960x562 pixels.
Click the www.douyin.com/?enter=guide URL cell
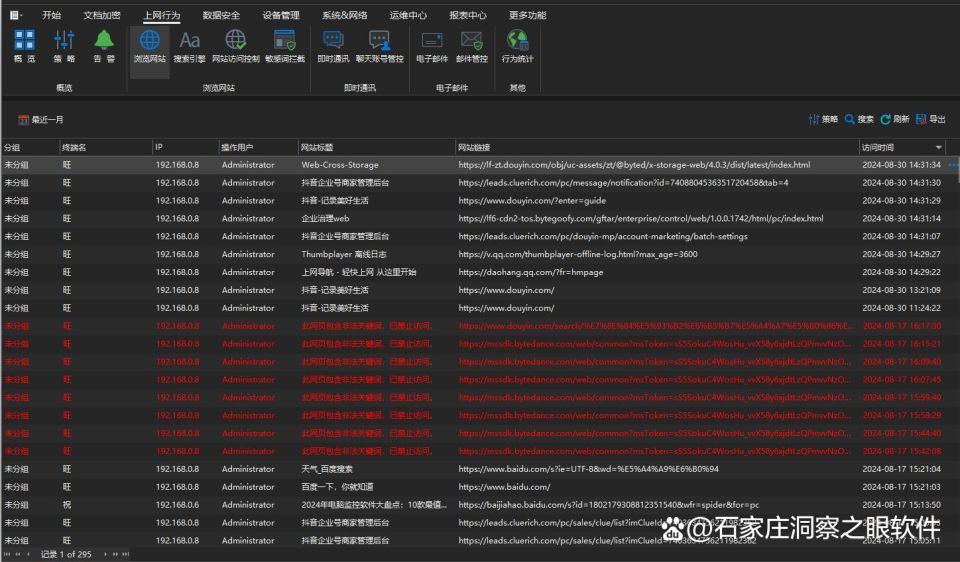tap(532, 200)
